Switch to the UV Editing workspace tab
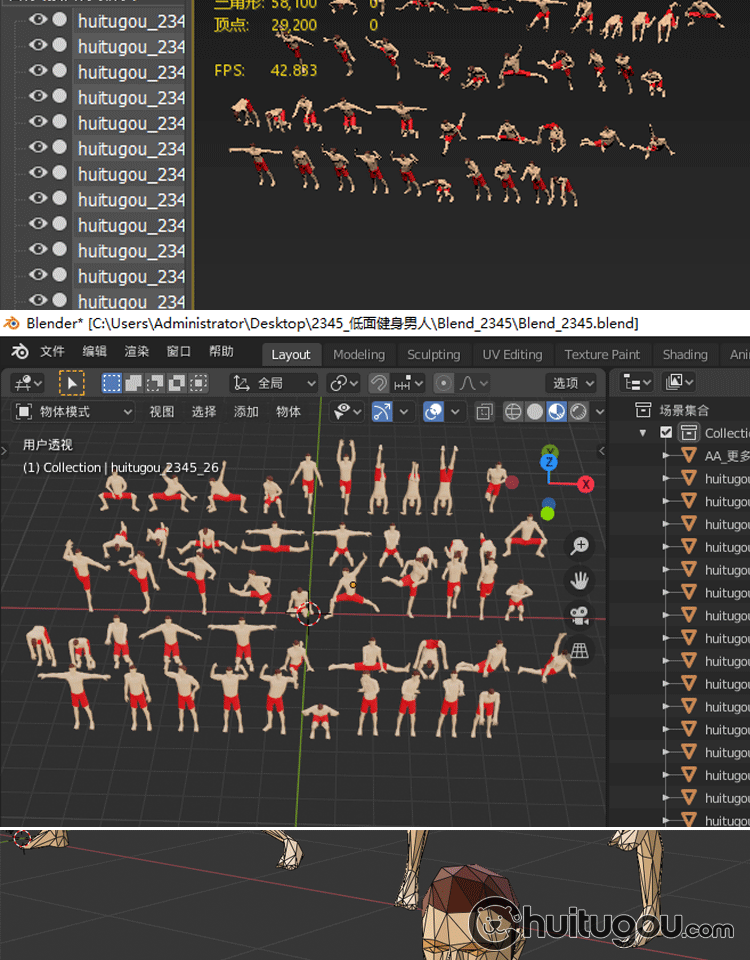 coord(512,354)
